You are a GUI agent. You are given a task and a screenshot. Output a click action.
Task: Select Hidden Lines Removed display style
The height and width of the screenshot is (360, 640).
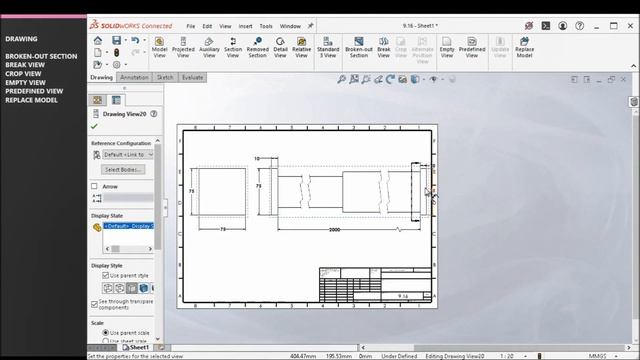click(x=131, y=288)
